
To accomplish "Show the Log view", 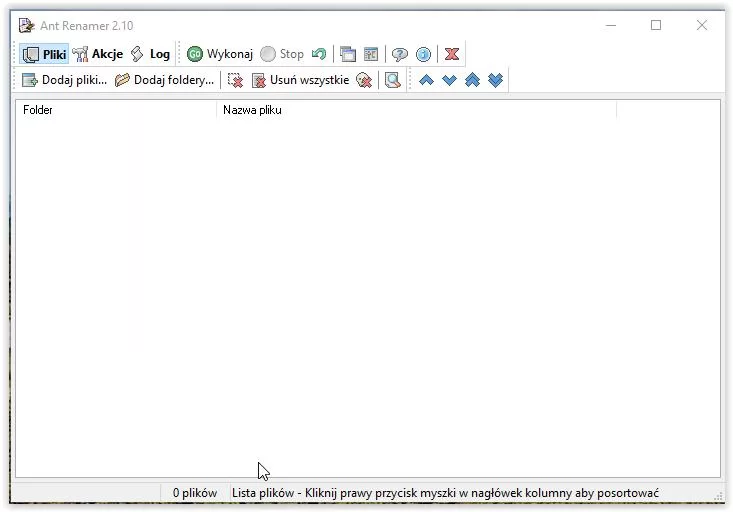I will [150, 54].
